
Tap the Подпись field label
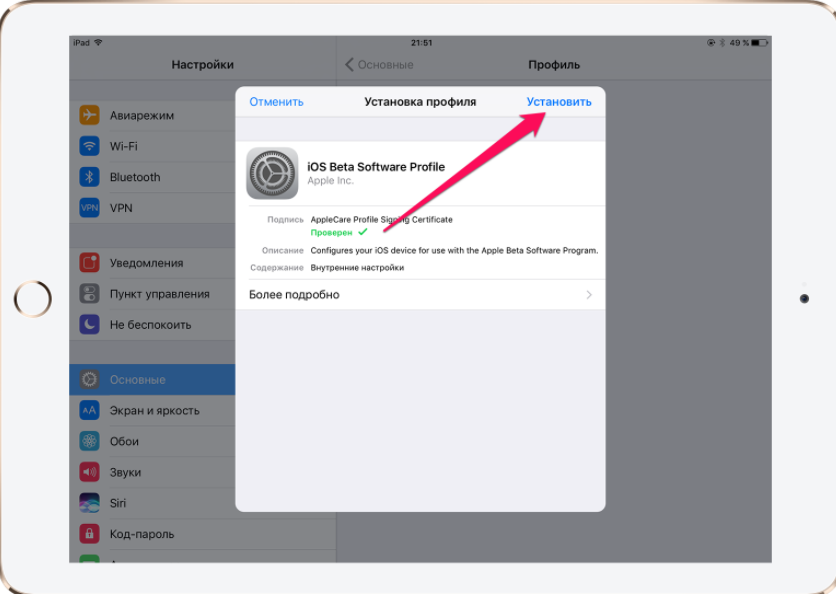click(285, 220)
